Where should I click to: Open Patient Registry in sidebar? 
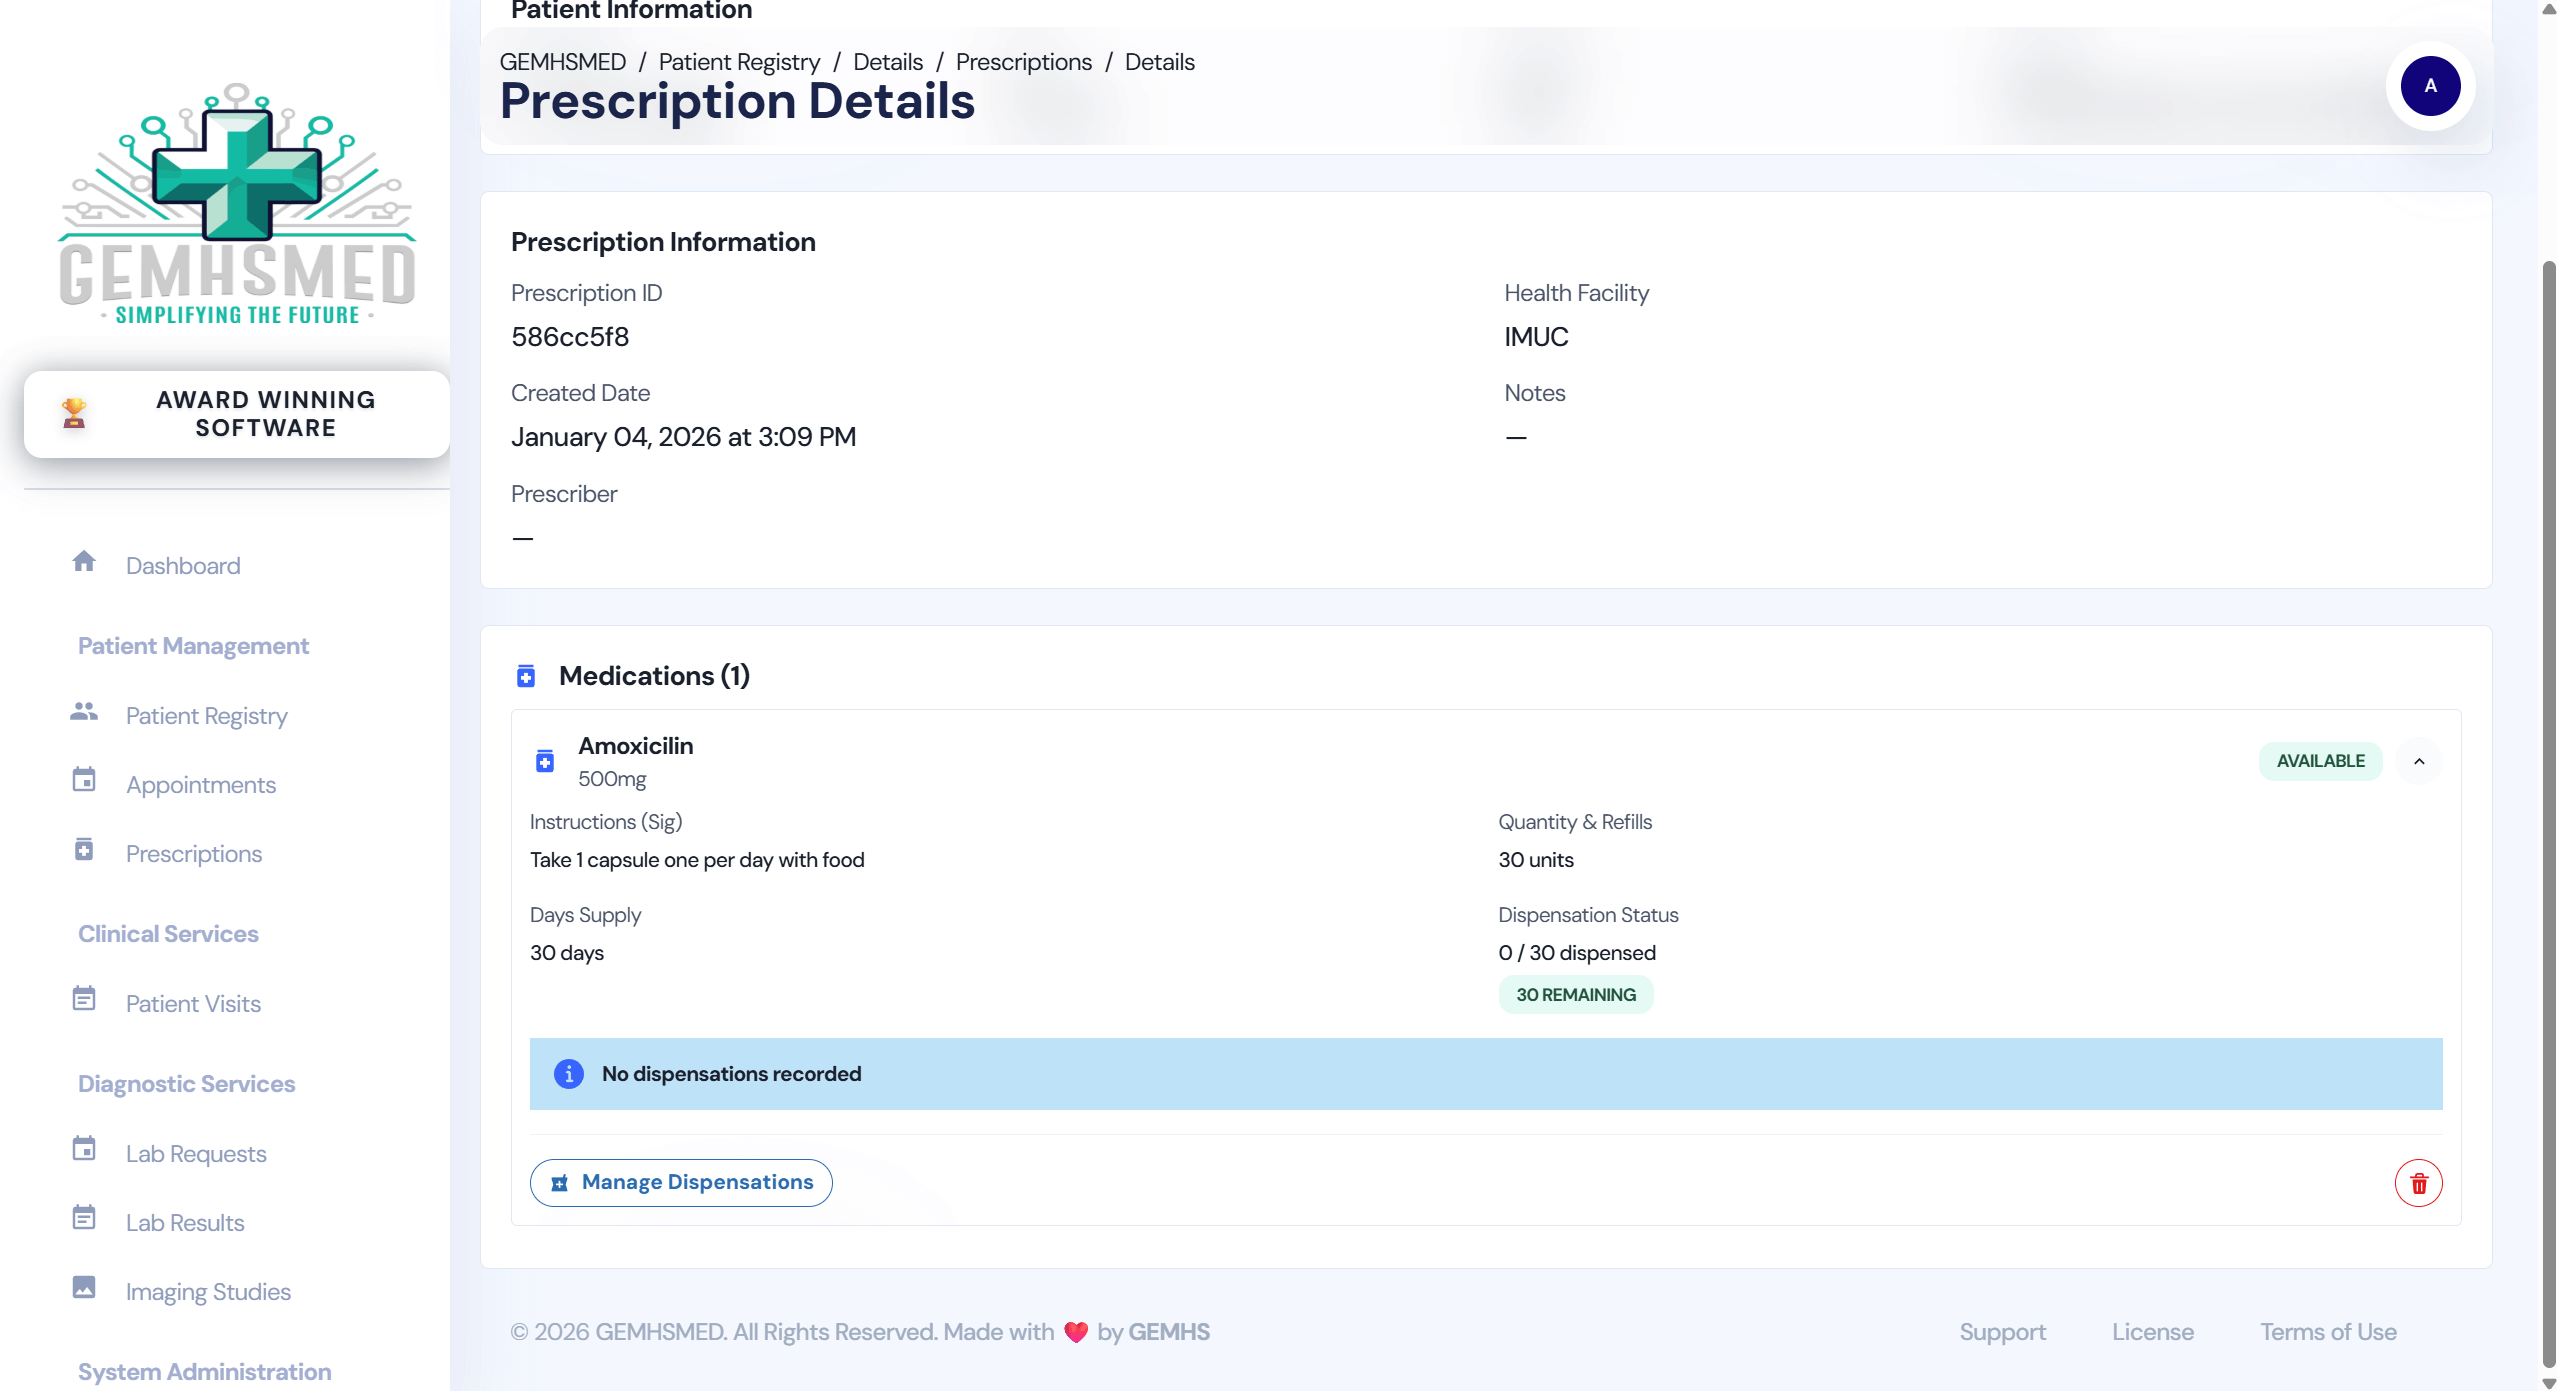[x=206, y=716]
